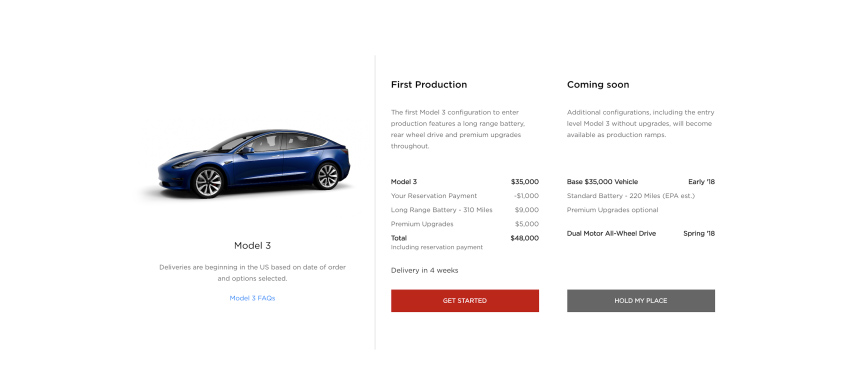Screen dimensions: 860x380
Task: Click the gray Hold My Place button
Action: pos(641,300)
